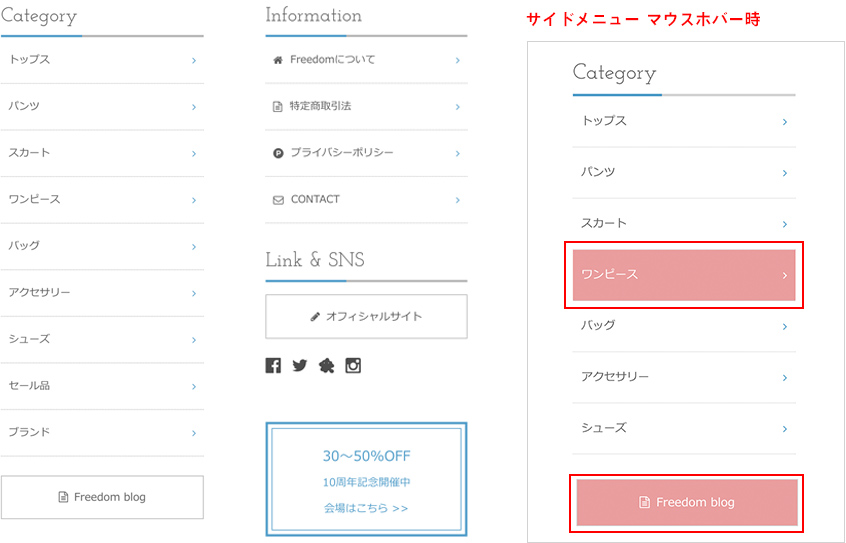Select ブランド in left Category menu
Screen dimensions: 846x543
(x=30, y=432)
